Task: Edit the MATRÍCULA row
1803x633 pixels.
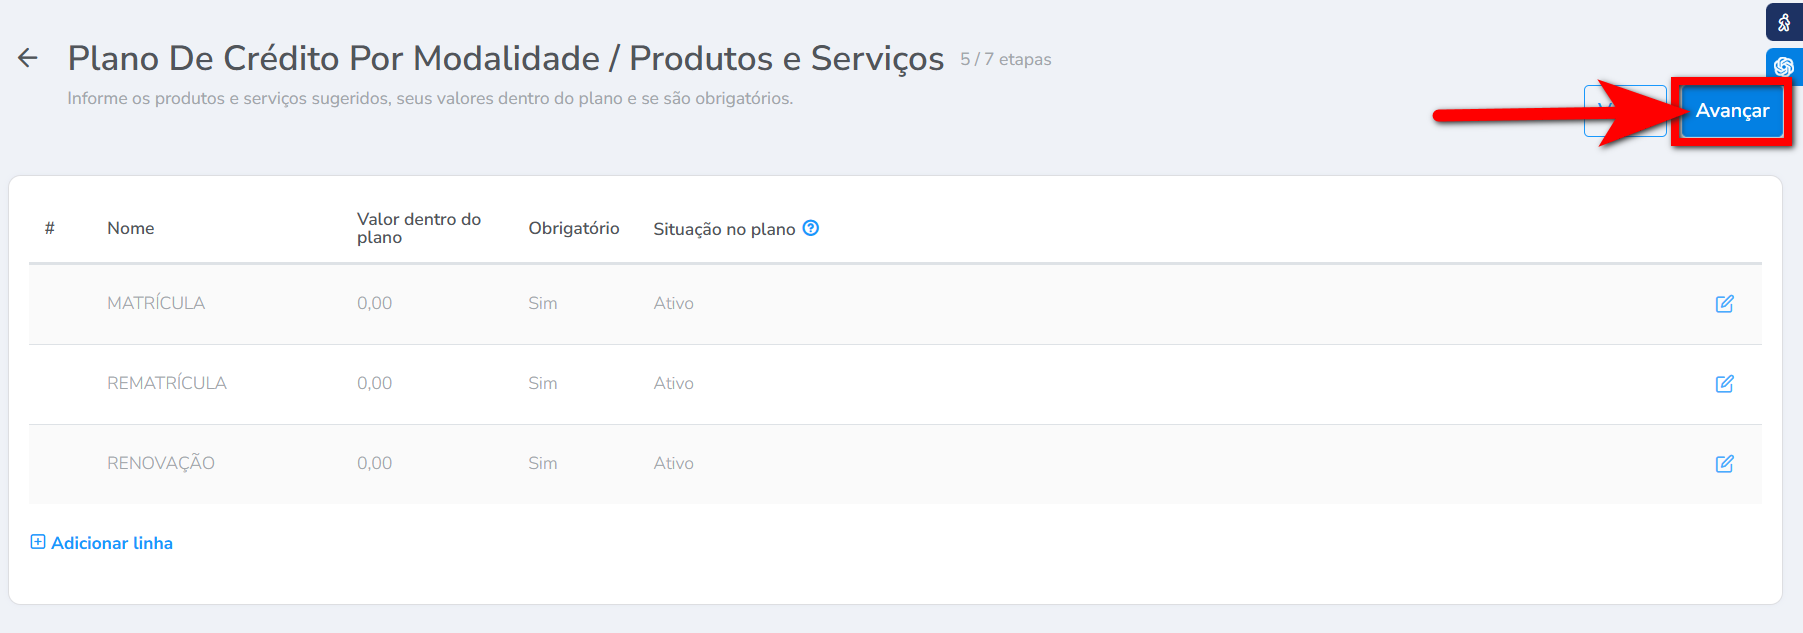Action: pos(1724,304)
